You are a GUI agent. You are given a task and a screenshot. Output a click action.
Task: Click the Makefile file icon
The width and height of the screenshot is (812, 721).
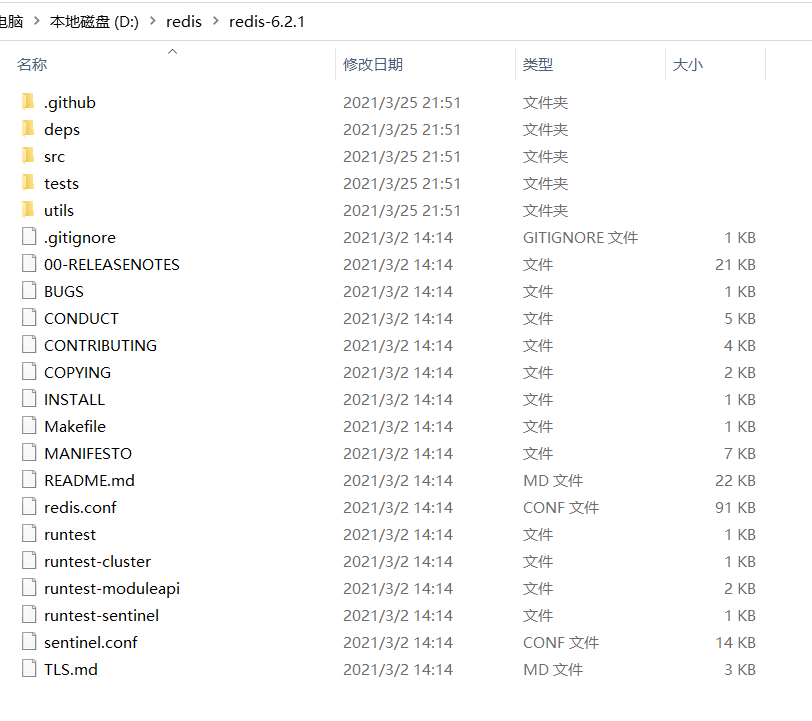(29, 425)
